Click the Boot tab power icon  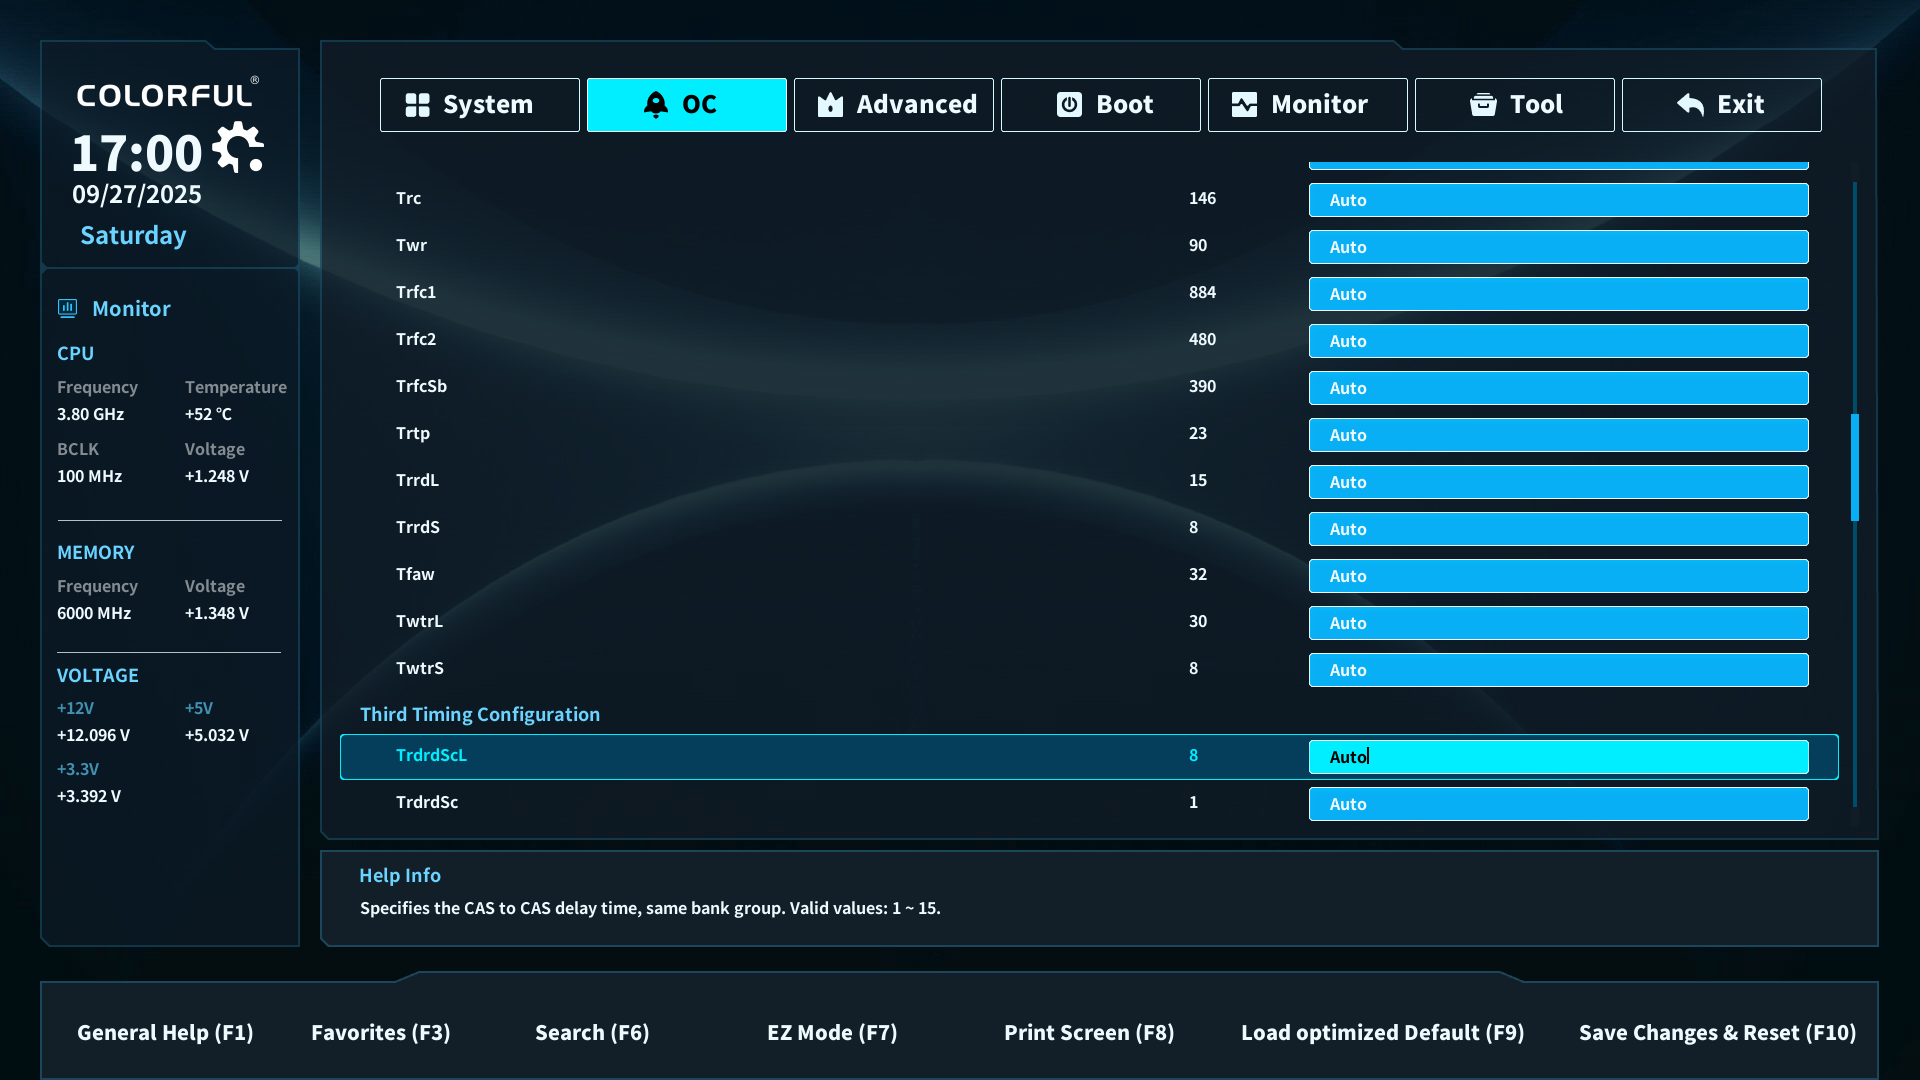click(1069, 105)
